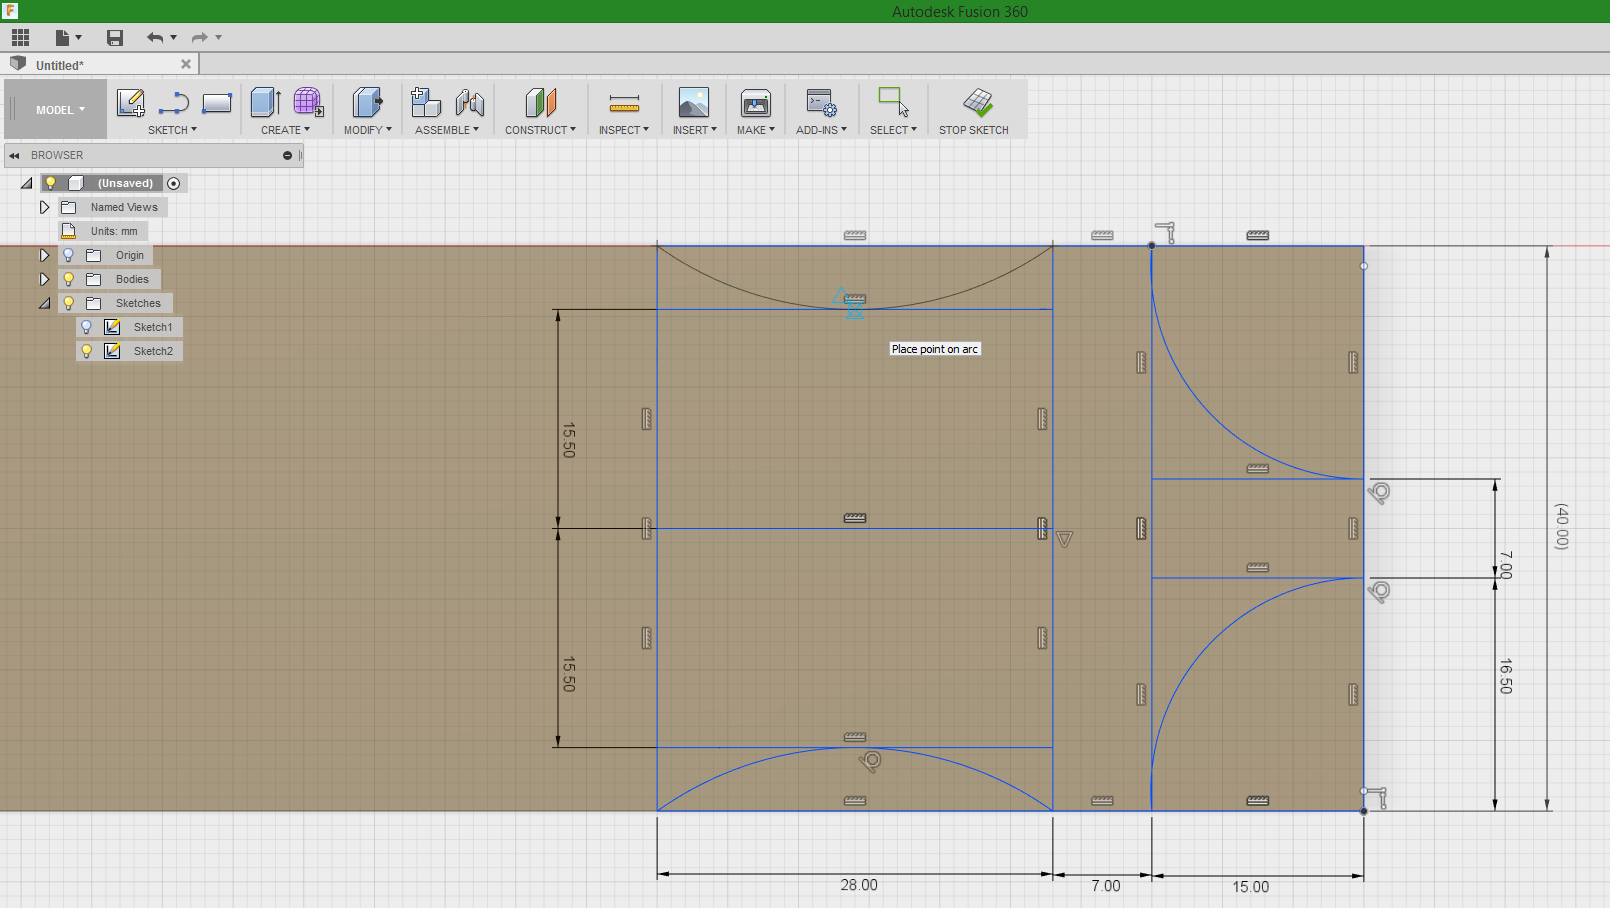The height and width of the screenshot is (908, 1610).
Task: Select the Sketch2 tree item label
Action: coord(153,351)
